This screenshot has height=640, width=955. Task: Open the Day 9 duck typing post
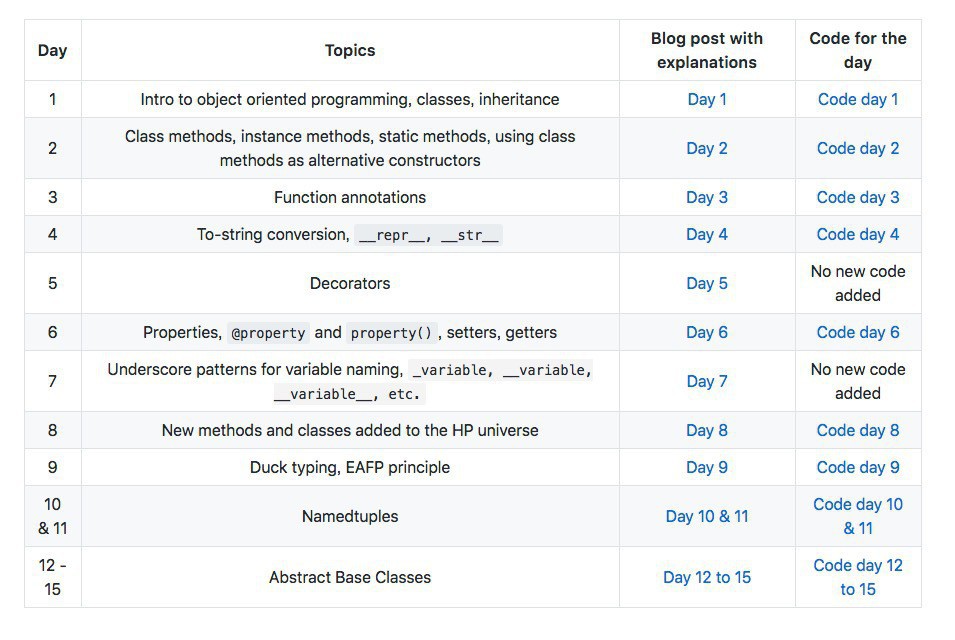[x=706, y=467]
